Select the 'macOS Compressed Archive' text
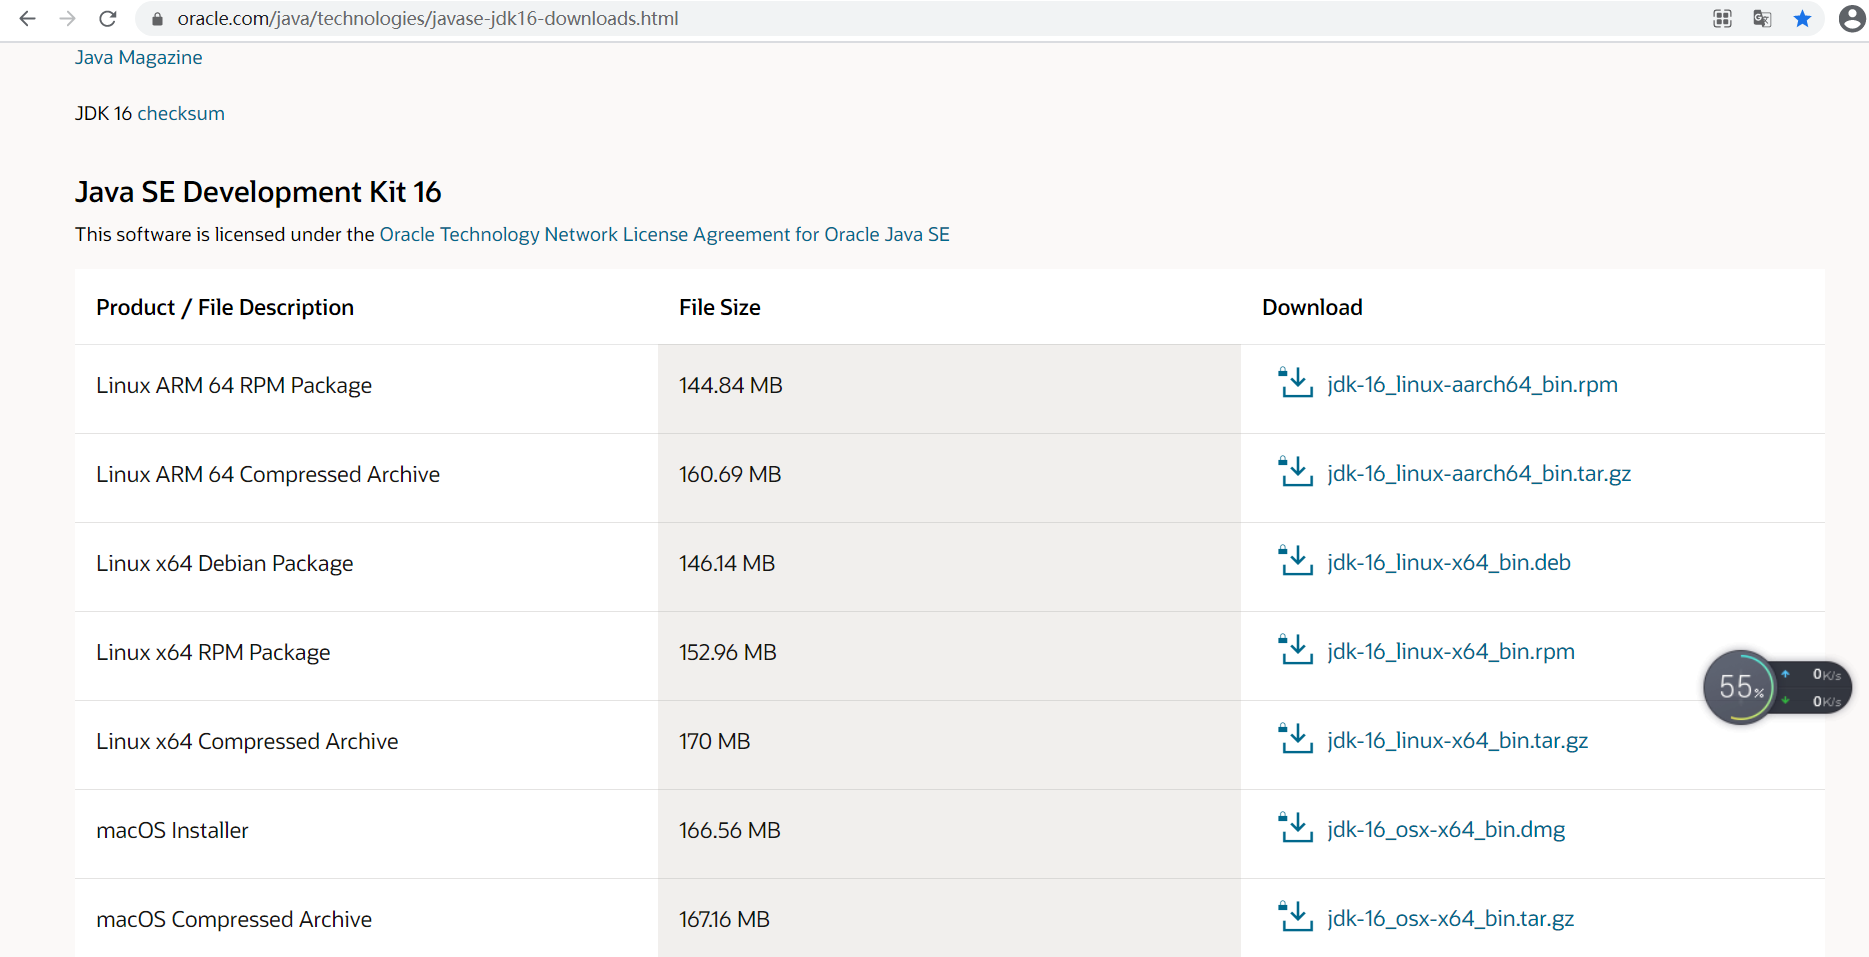This screenshot has height=957, width=1869. (234, 919)
